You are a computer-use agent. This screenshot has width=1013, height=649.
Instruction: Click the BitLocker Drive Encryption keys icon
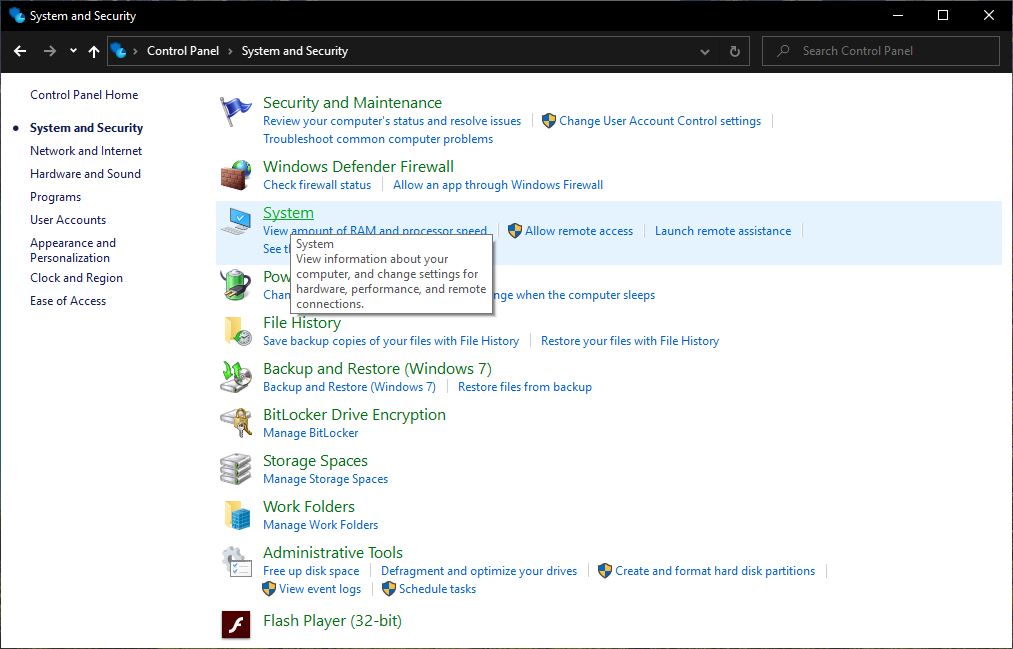click(x=235, y=423)
